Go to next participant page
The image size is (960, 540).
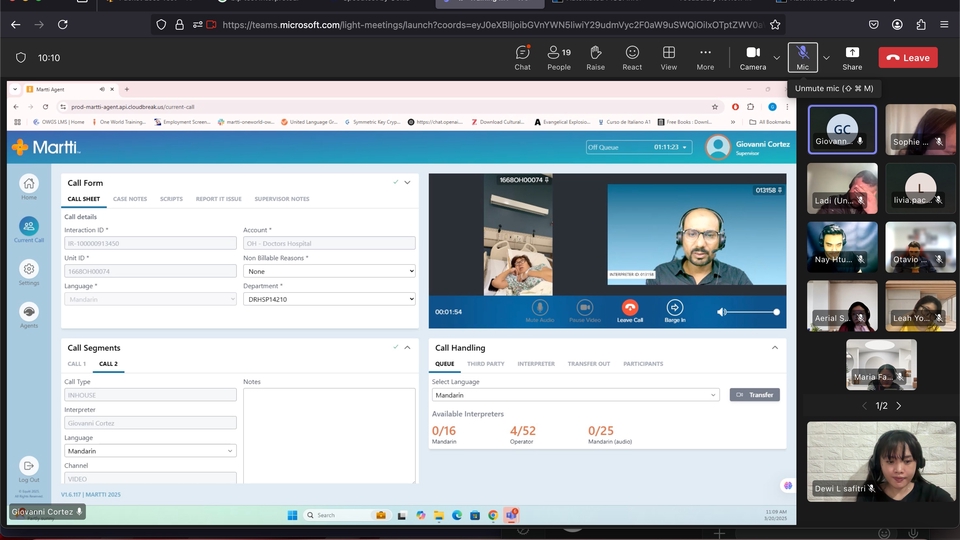pyautogui.click(x=899, y=406)
